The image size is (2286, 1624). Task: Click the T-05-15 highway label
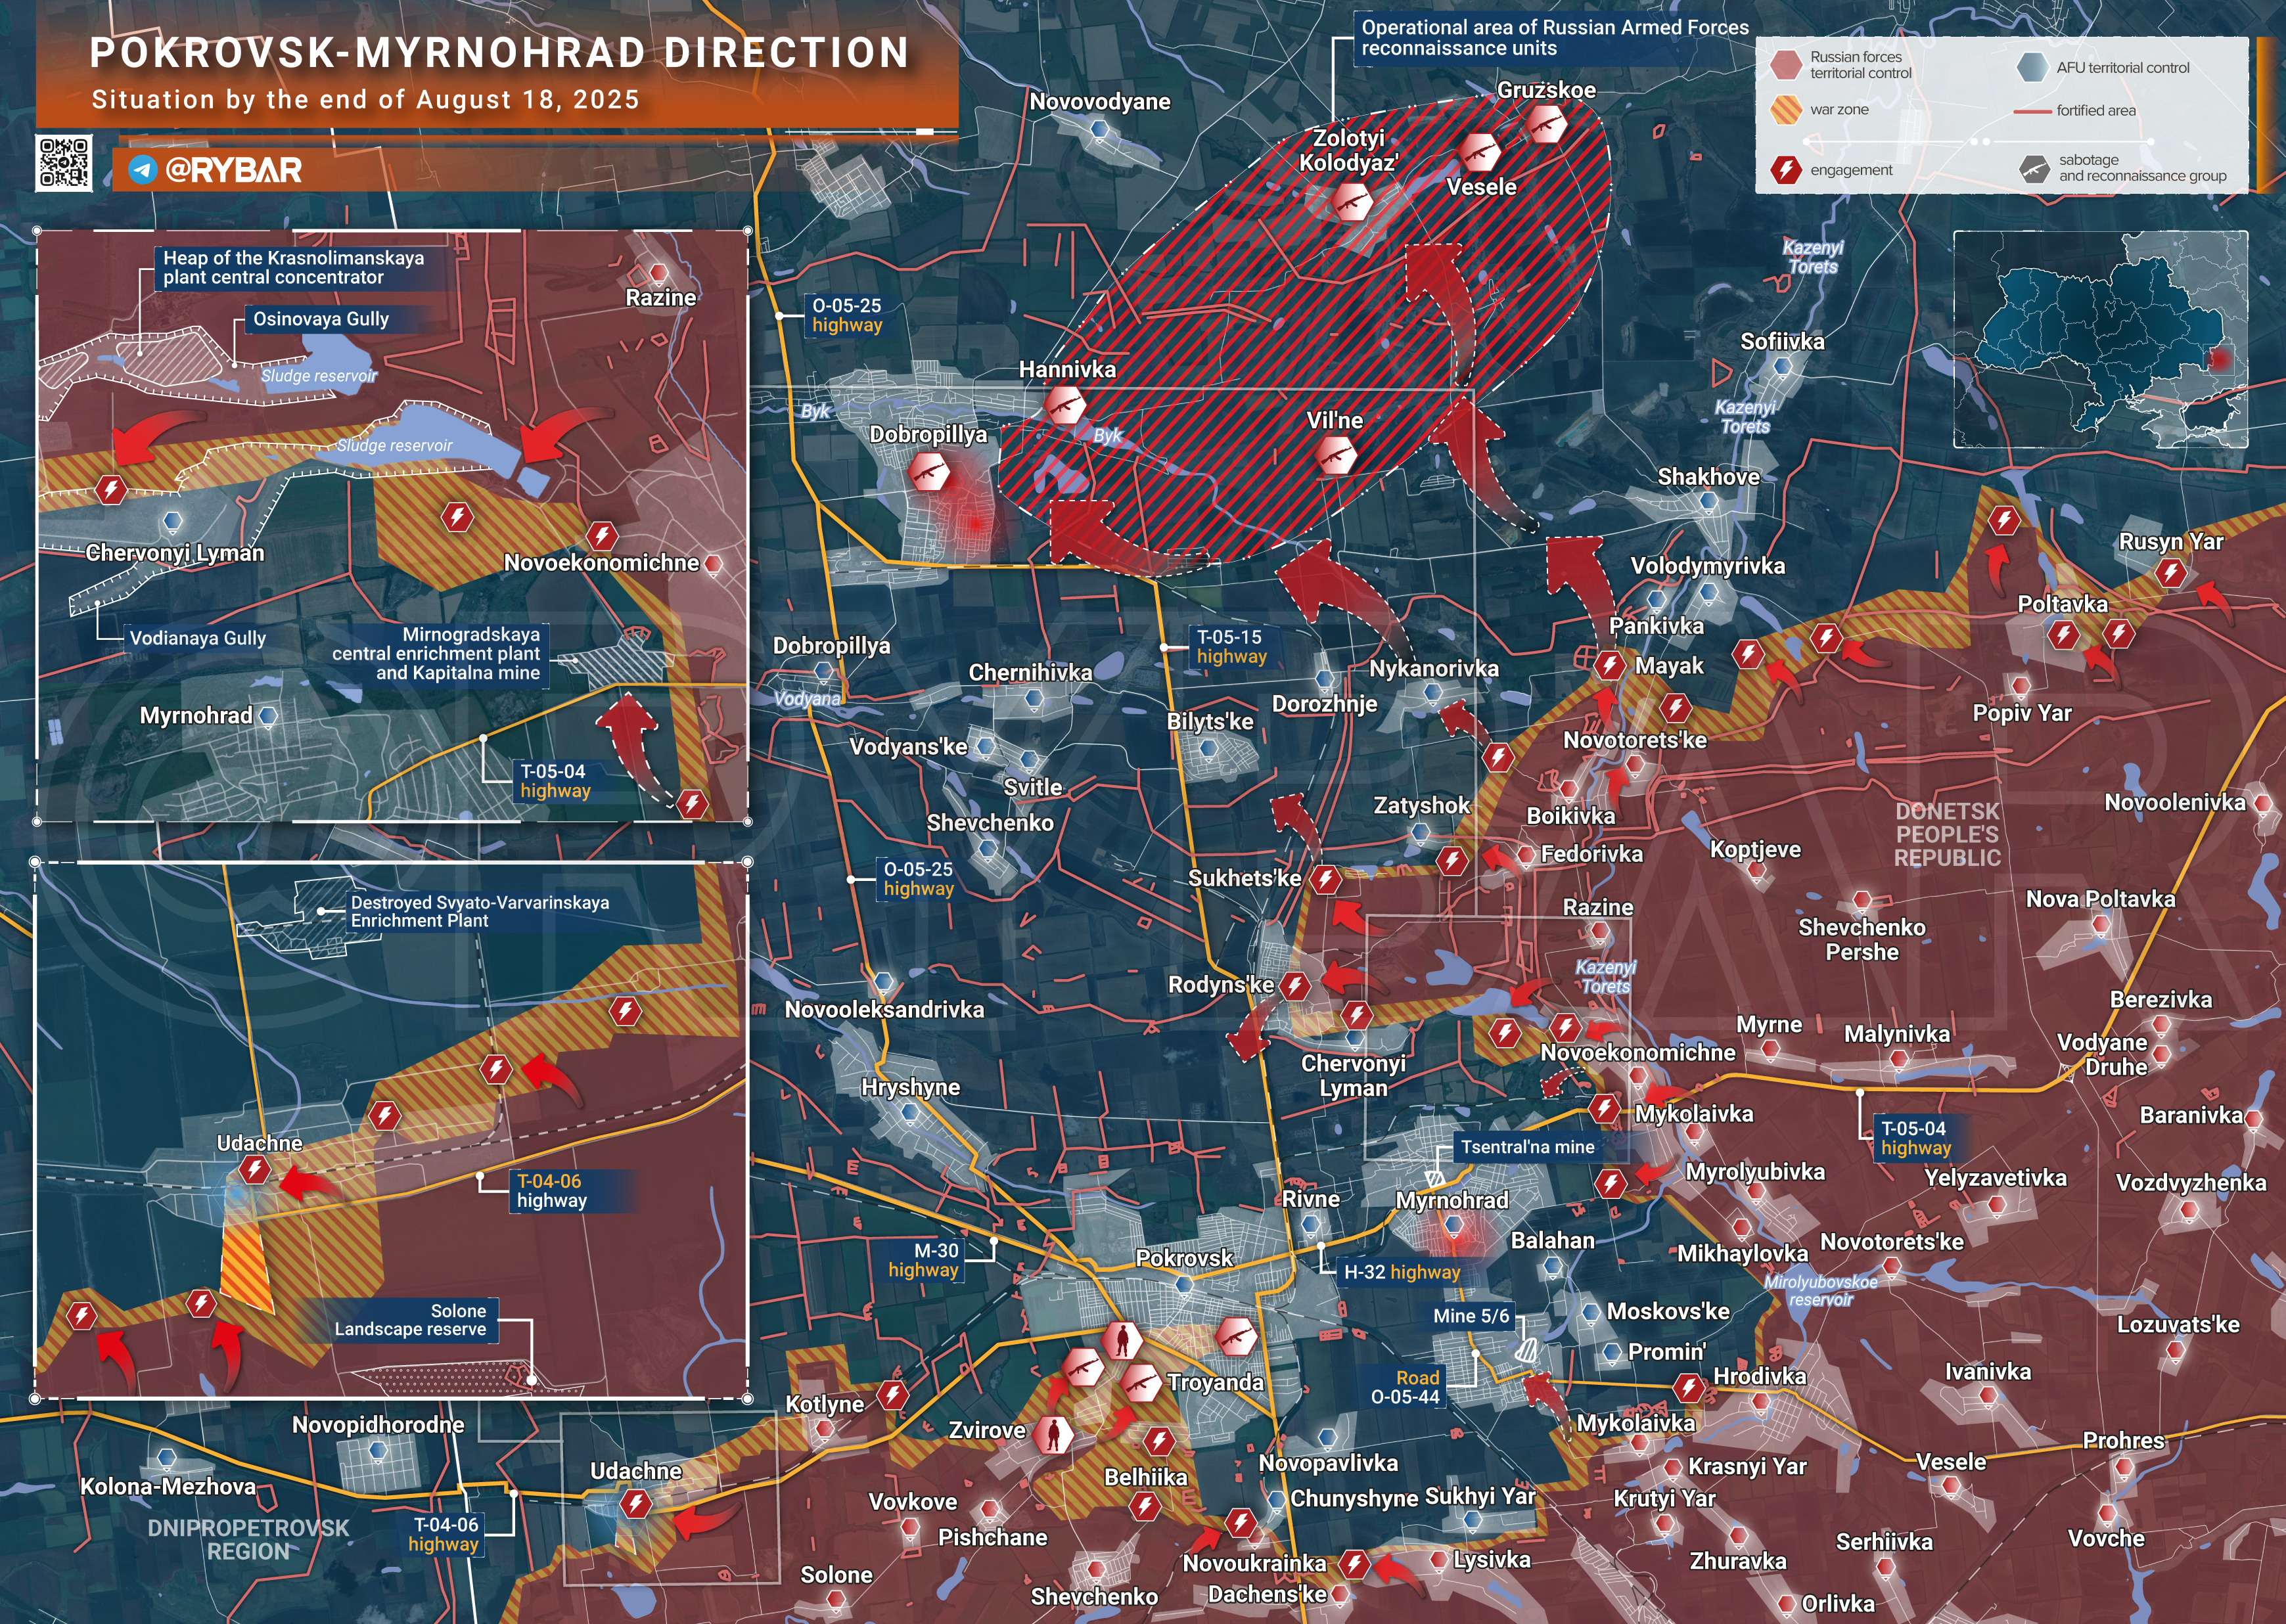(1231, 647)
